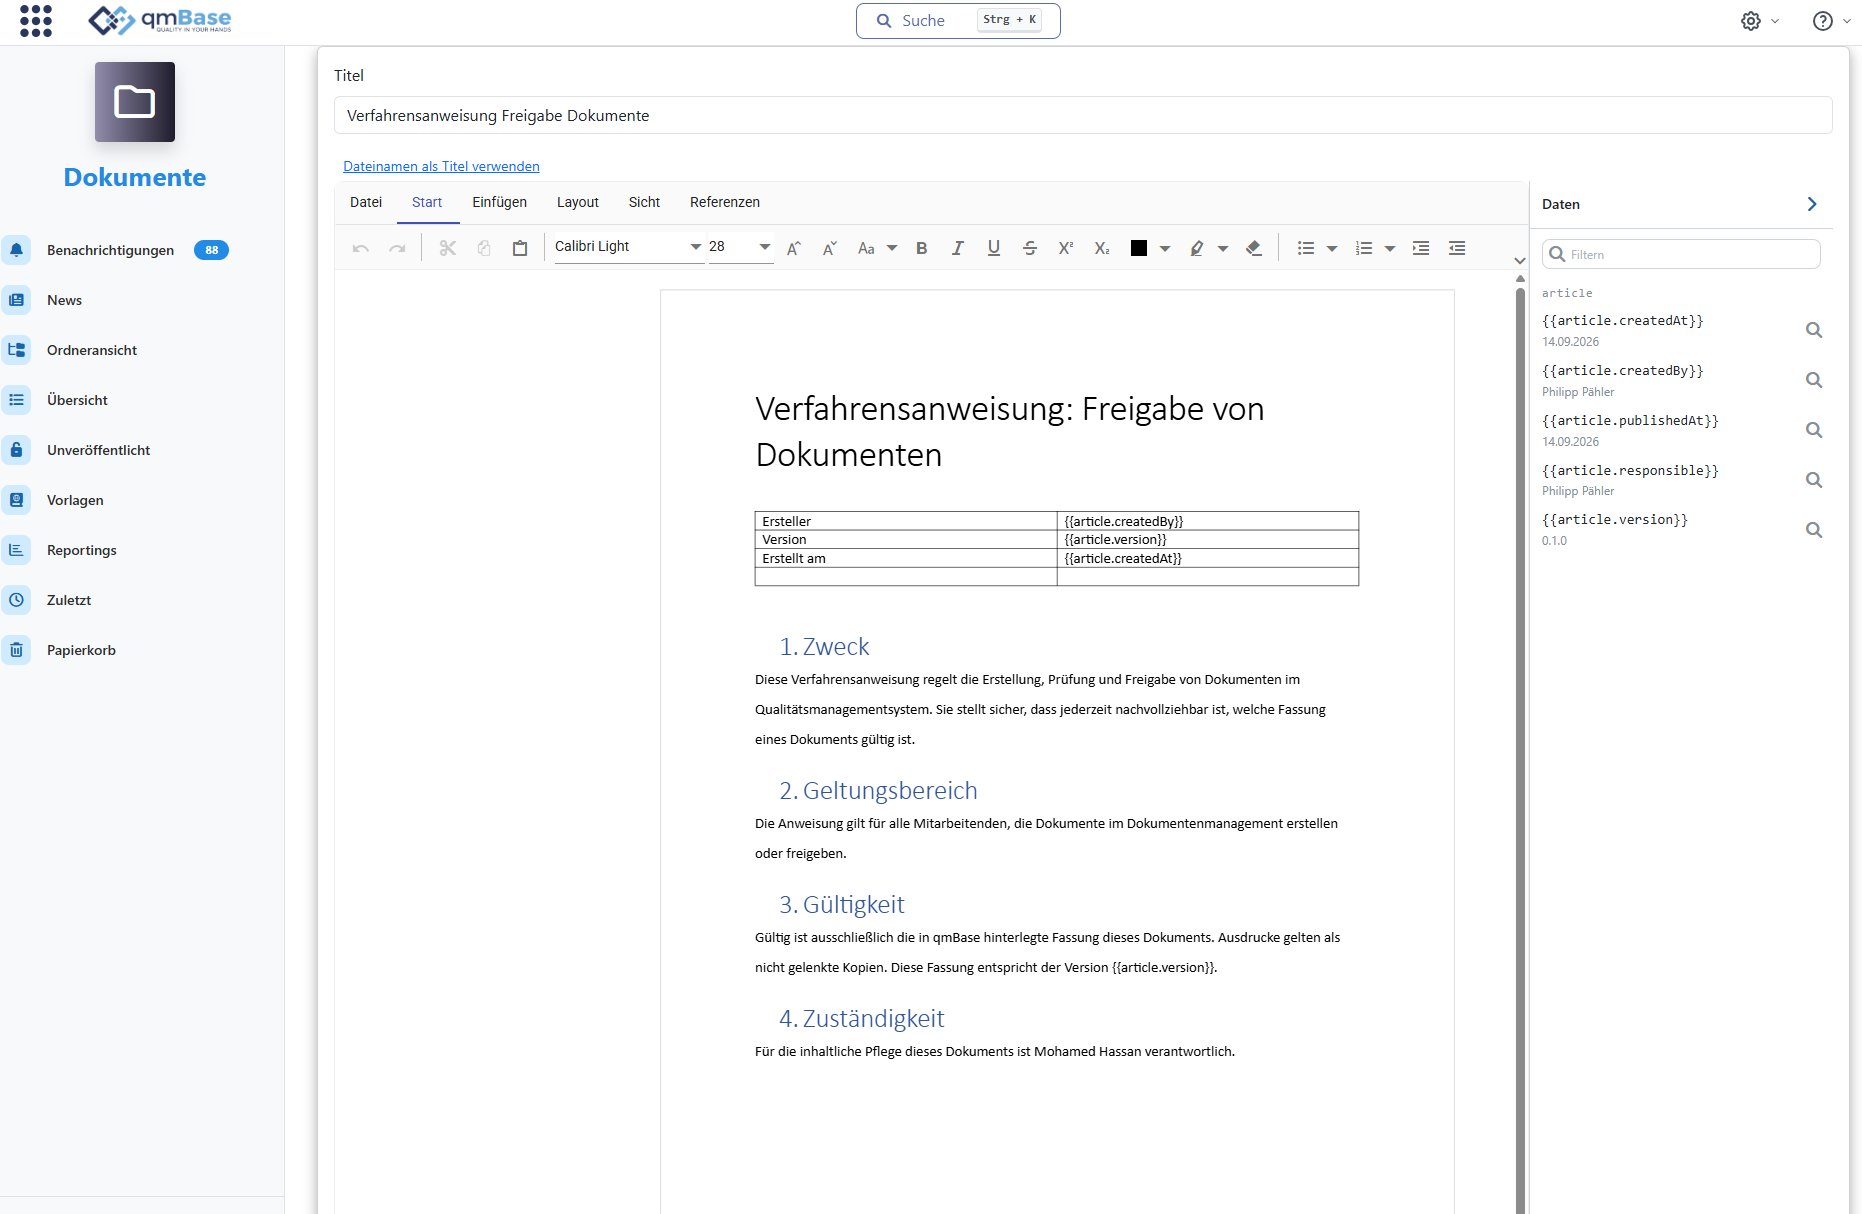Viewport: 1862px width, 1214px height.
Task: Click the copy icon in toolbar
Action: [484, 248]
